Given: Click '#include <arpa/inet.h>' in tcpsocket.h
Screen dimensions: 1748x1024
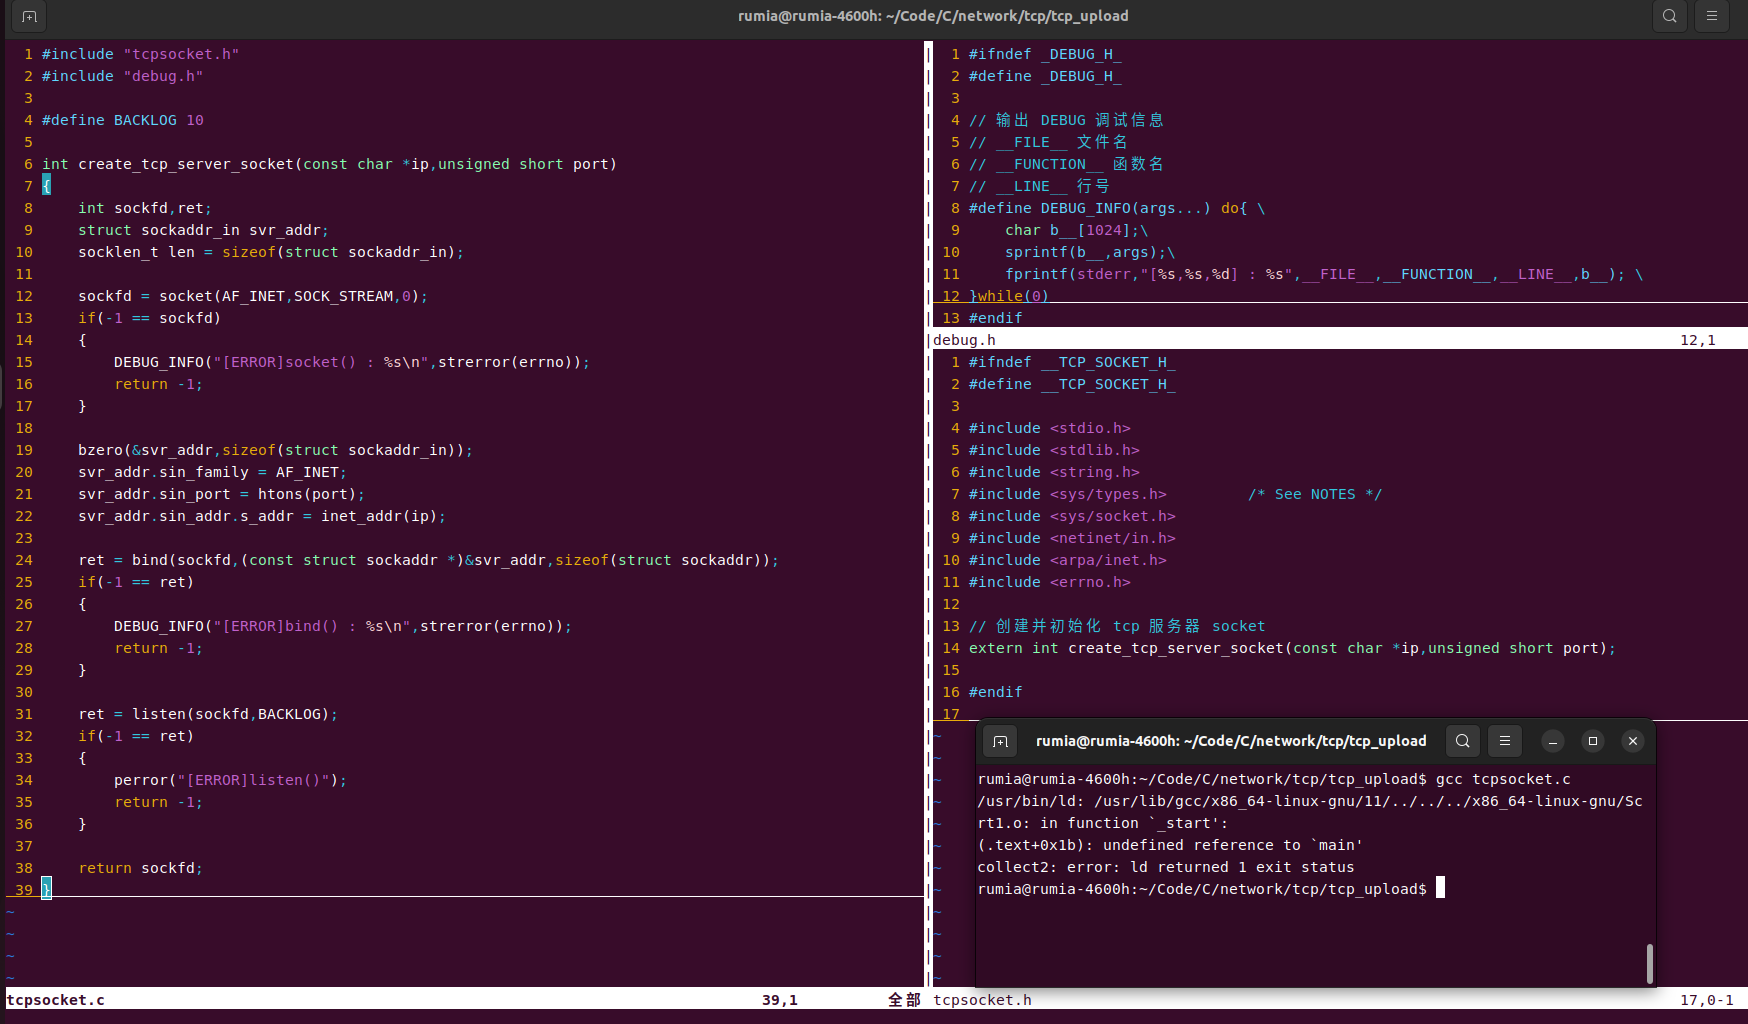Looking at the screenshot, I should click(1067, 560).
